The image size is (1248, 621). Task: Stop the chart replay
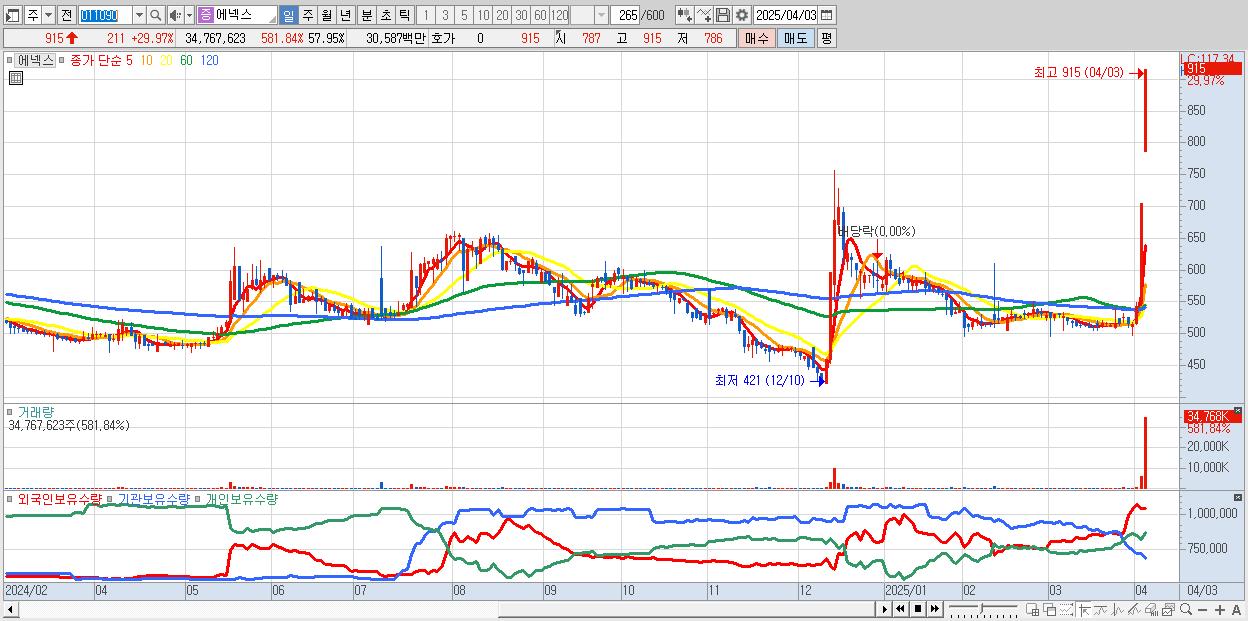[918, 609]
